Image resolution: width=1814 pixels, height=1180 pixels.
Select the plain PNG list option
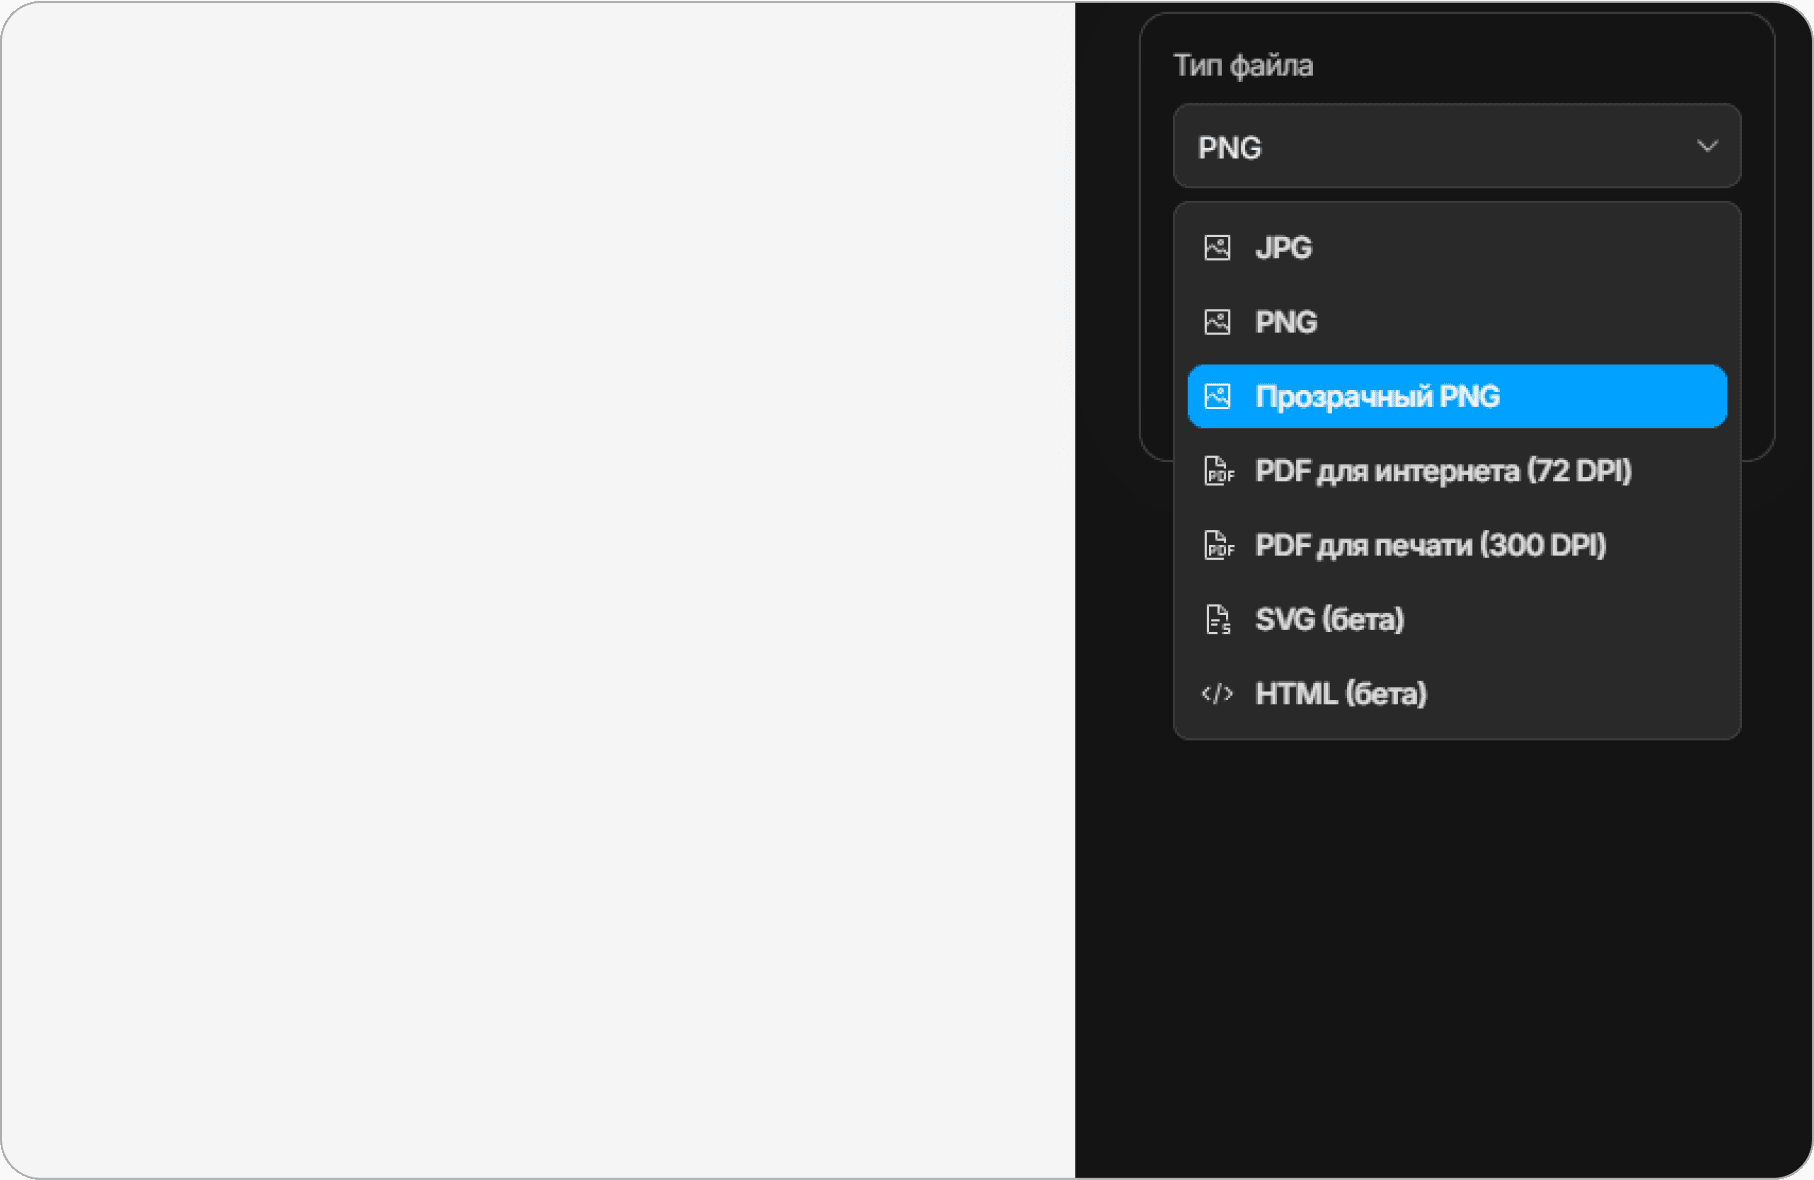1457,322
